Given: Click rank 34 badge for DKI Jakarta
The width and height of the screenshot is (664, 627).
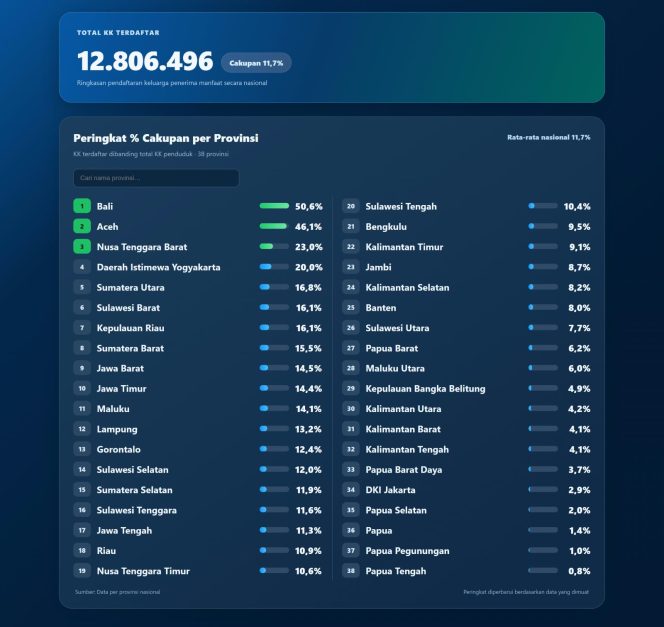Looking at the screenshot, I should pos(351,490).
